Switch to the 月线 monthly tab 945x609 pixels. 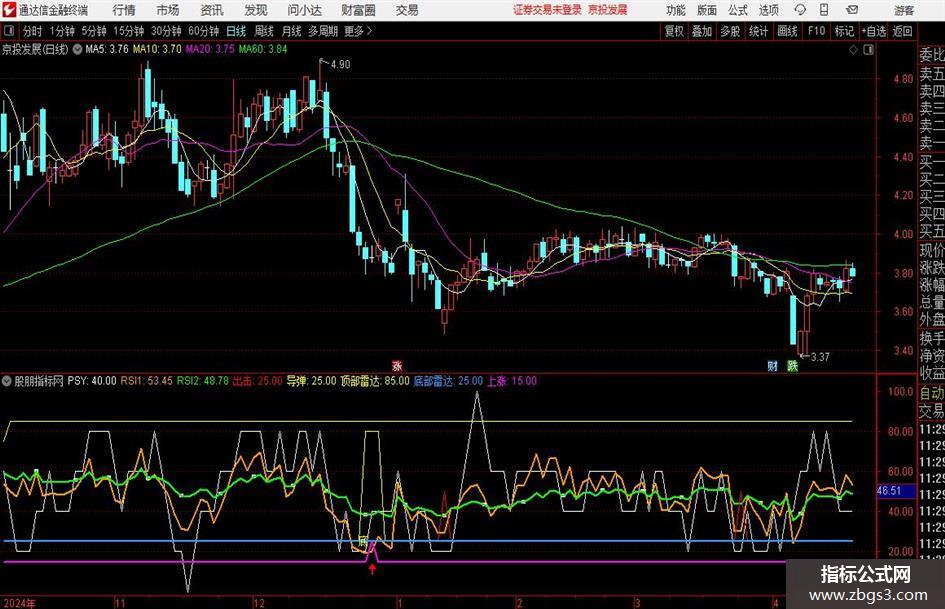(x=292, y=31)
